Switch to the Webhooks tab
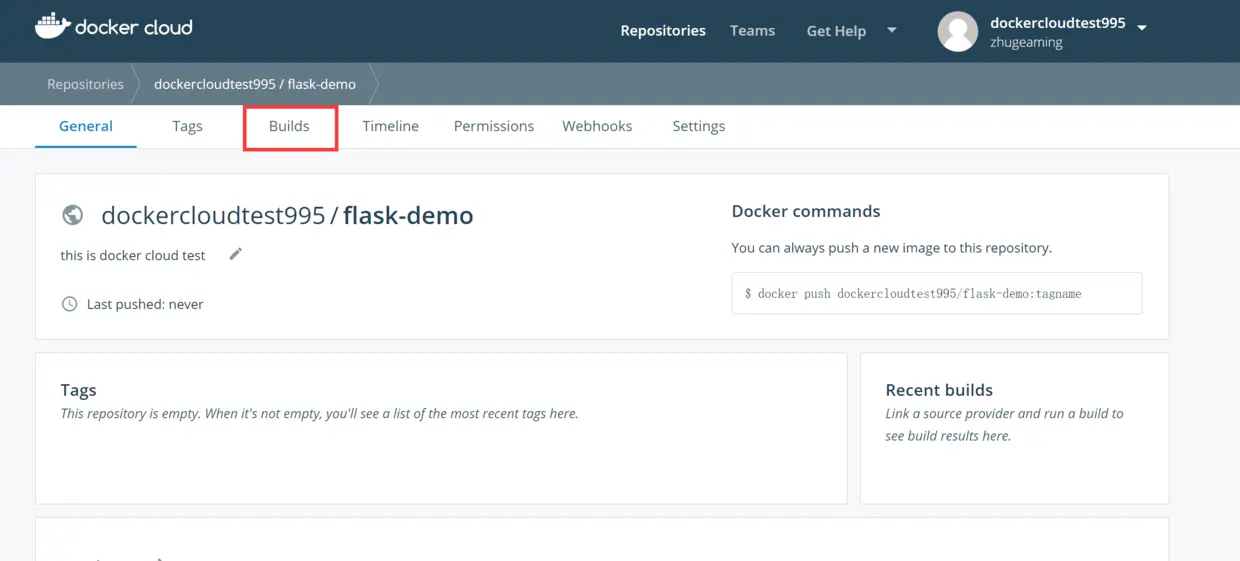The width and height of the screenshot is (1240, 561). 597,126
